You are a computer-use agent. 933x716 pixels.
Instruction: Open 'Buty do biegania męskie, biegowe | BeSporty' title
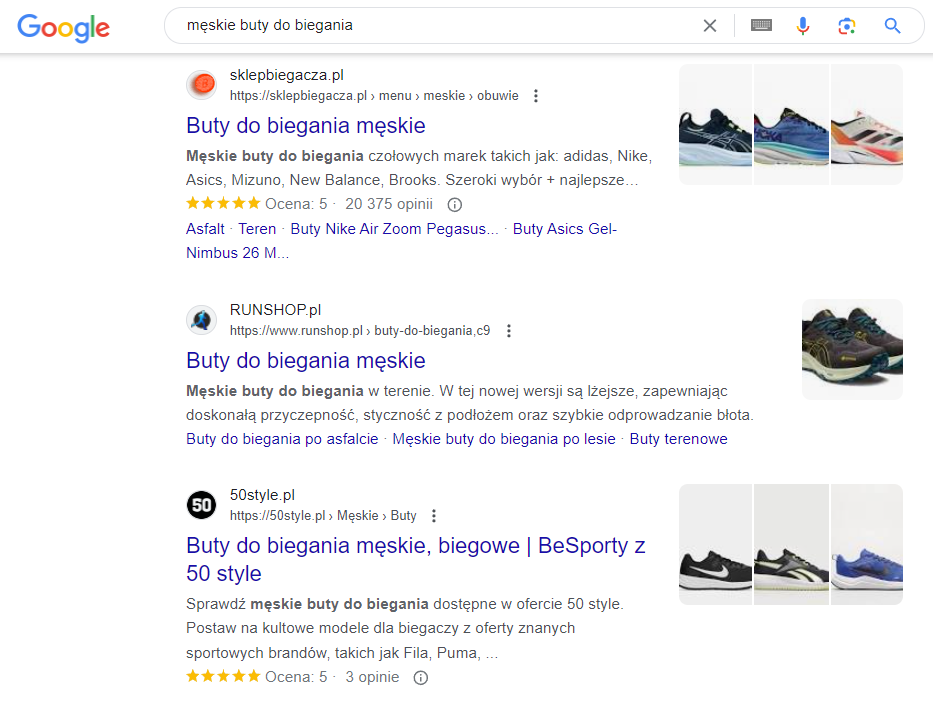coord(415,559)
